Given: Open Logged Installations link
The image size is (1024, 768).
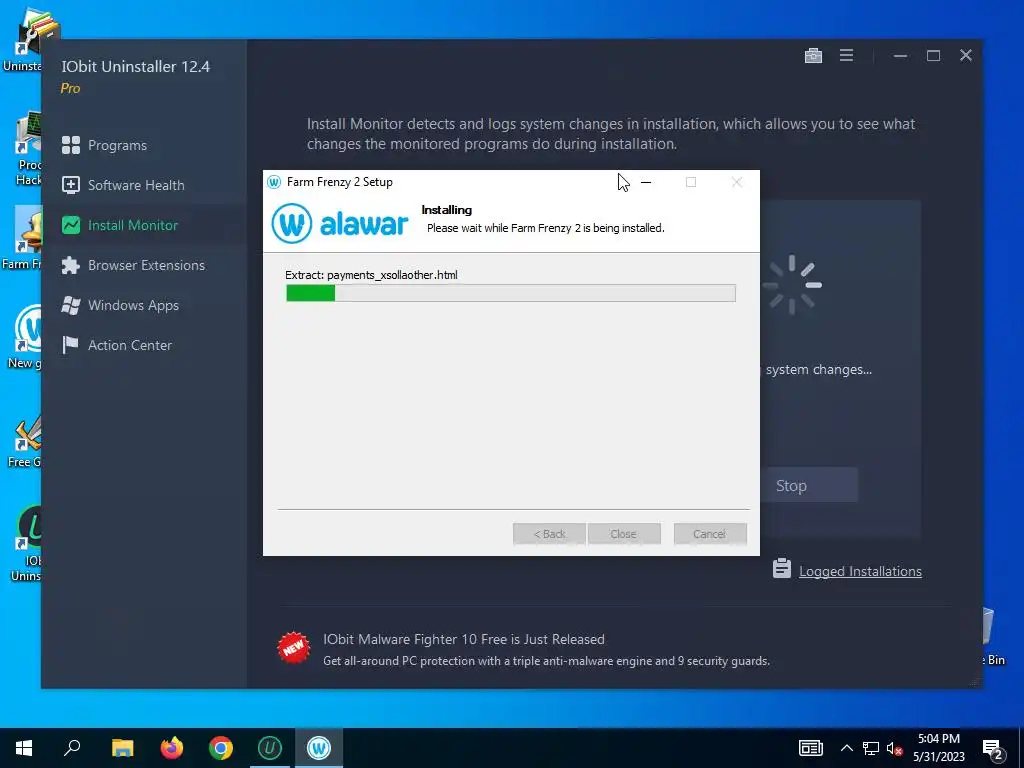Looking at the screenshot, I should pyautogui.click(x=860, y=571).
